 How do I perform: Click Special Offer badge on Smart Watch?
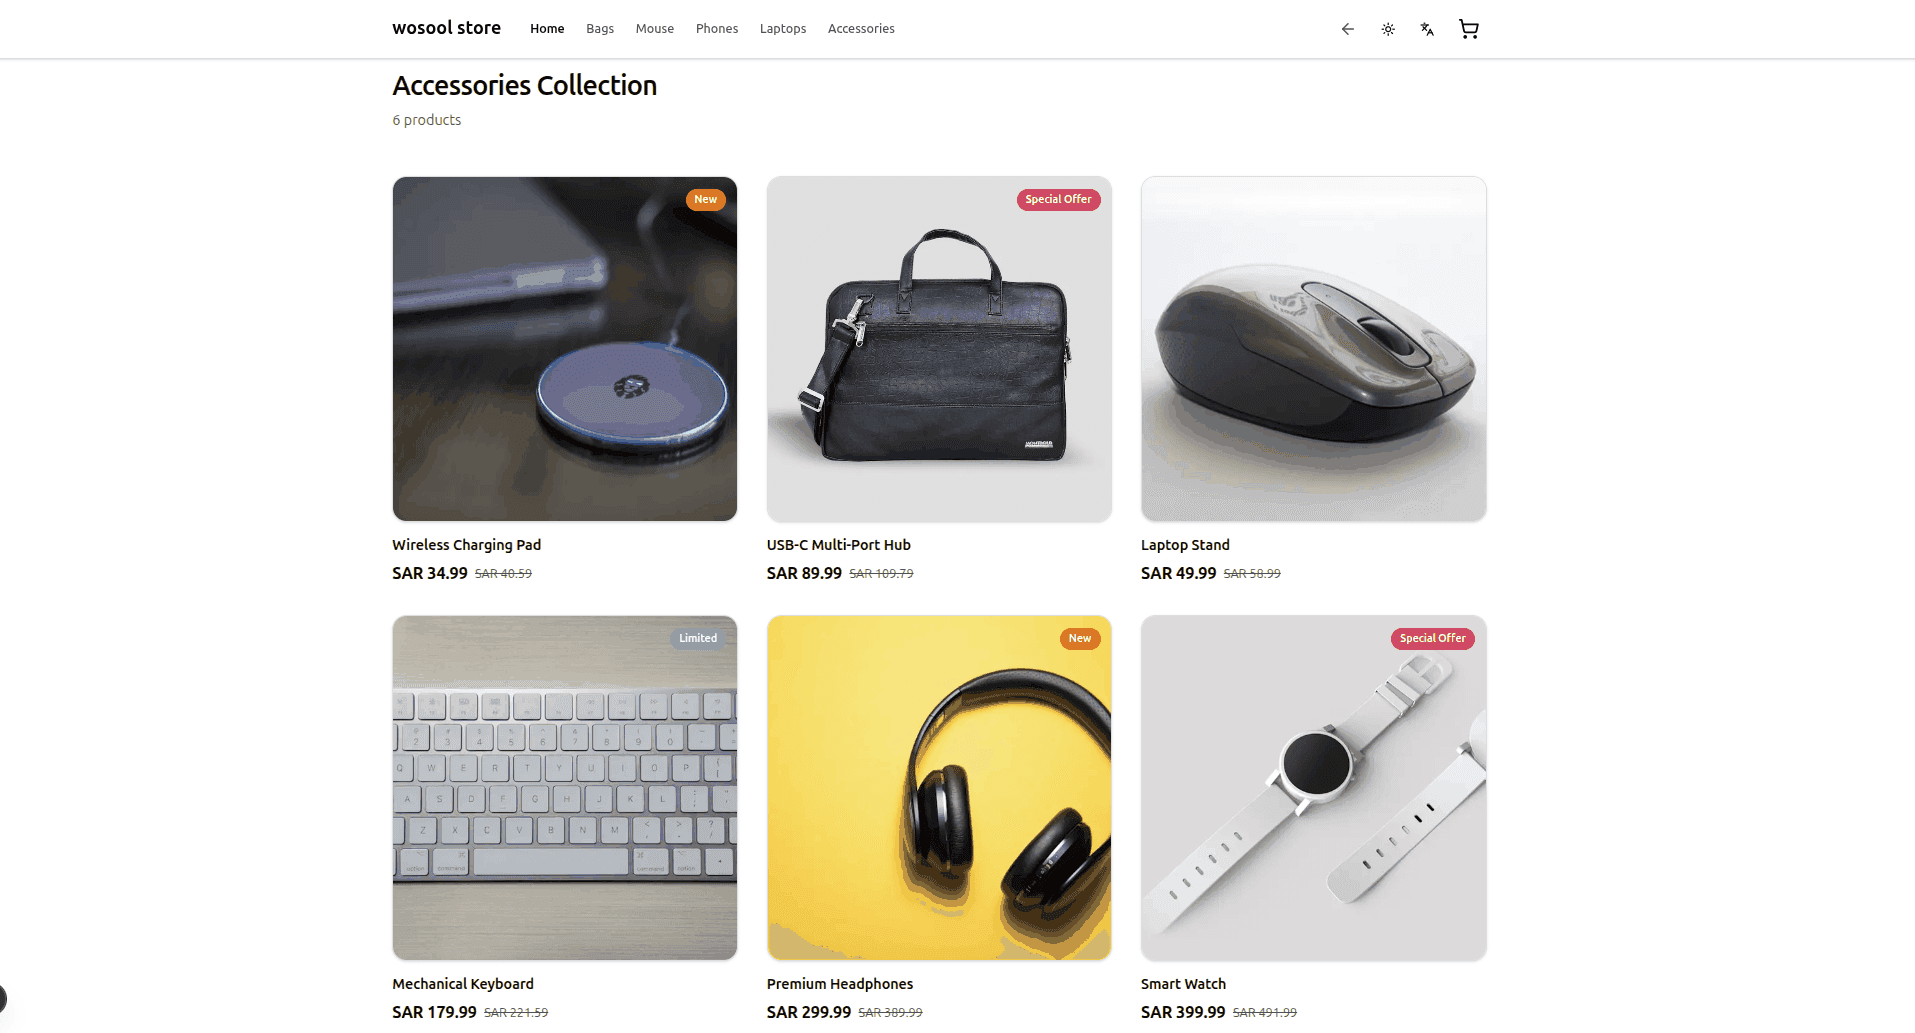pos(1433,639)
